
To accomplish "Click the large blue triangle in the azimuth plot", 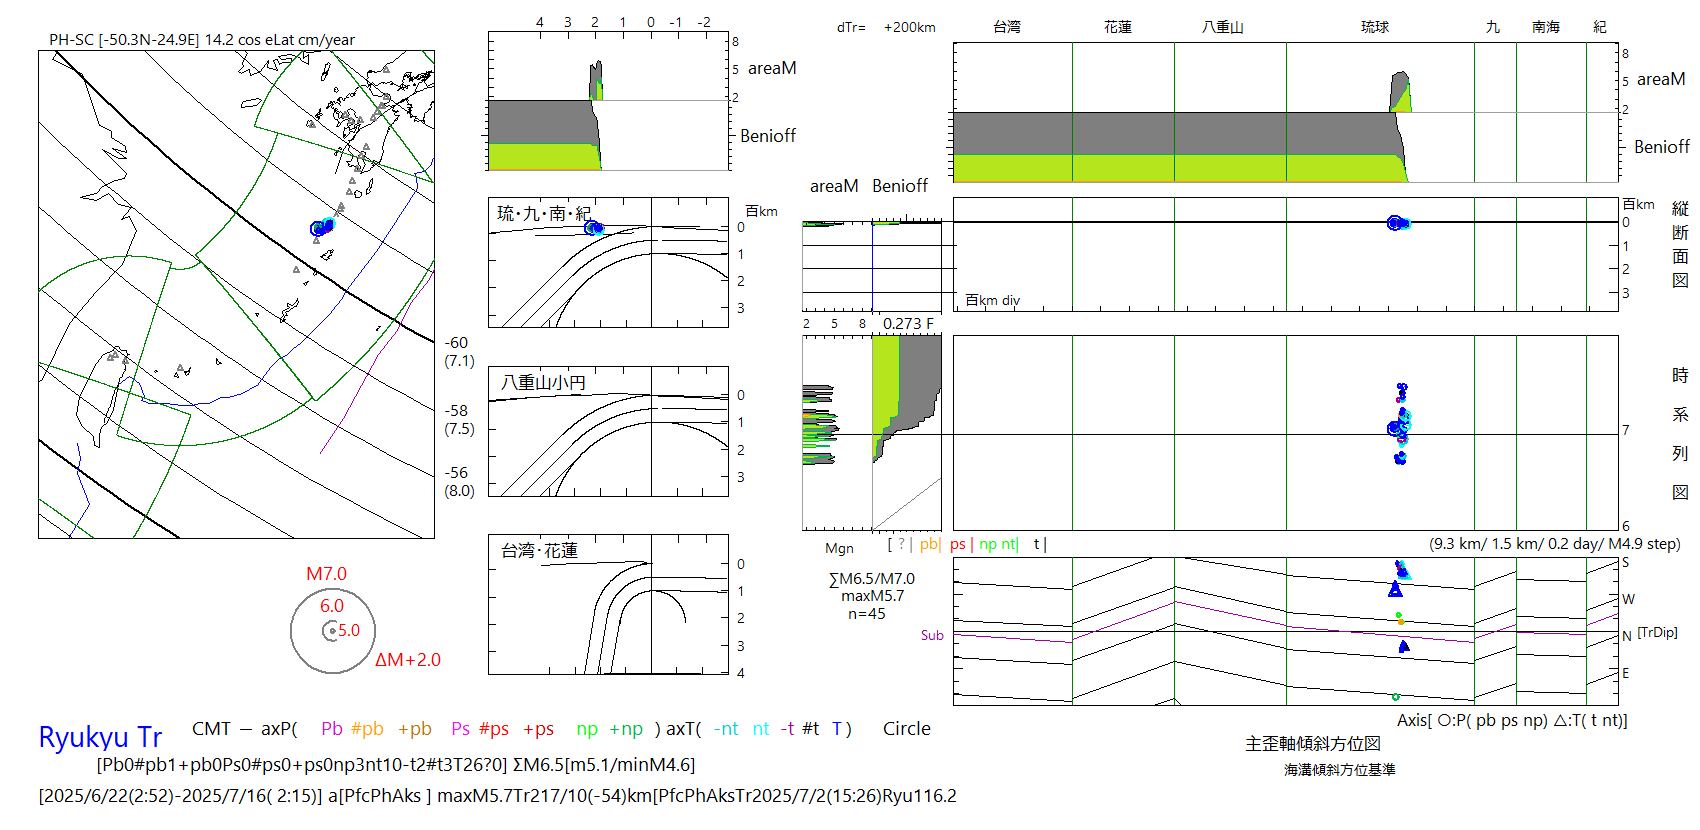I will [1395, 590].
